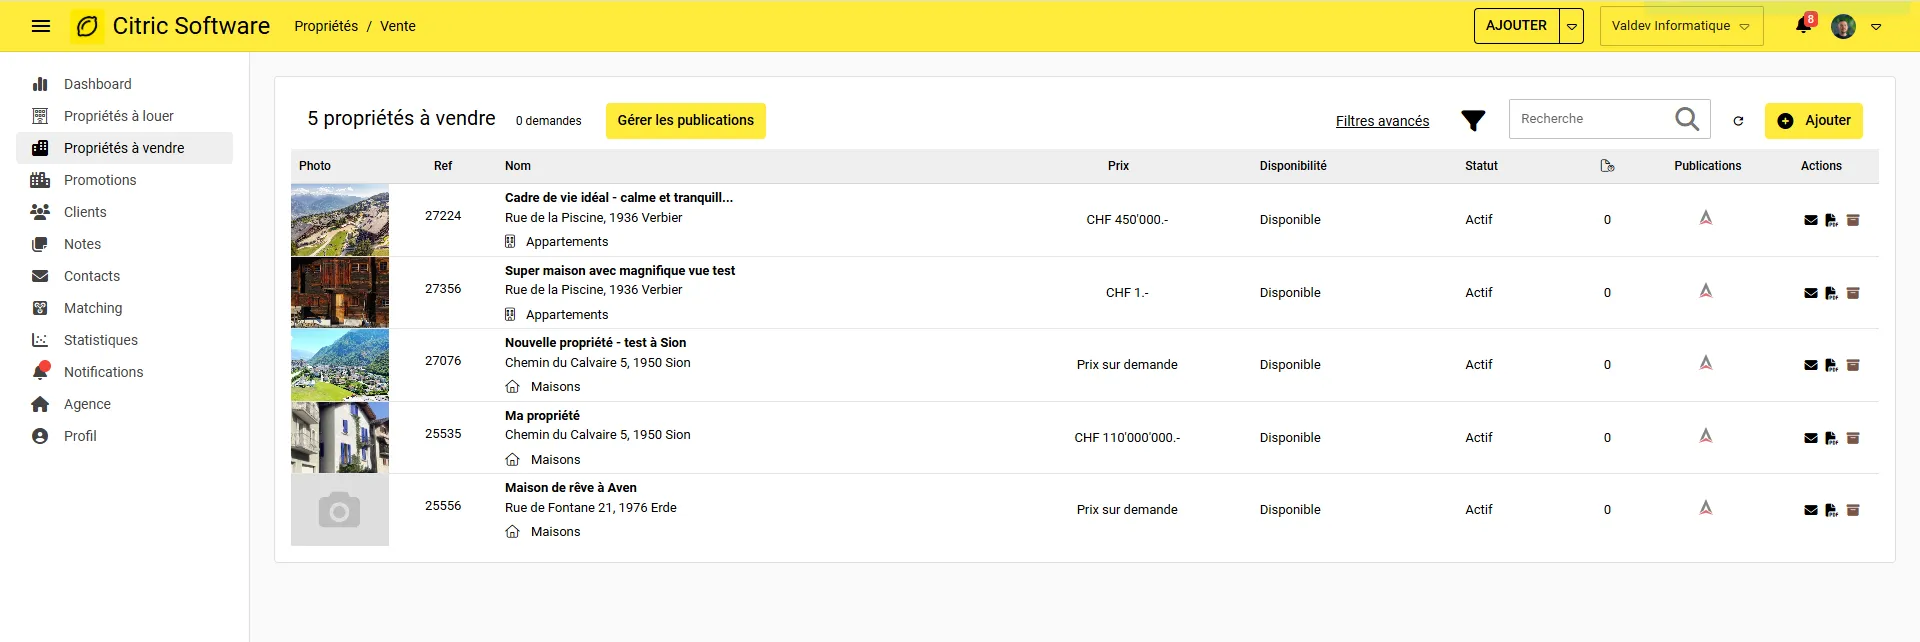
Task: Sort by the document-clock column header icon
Action: click(1607, 166)
